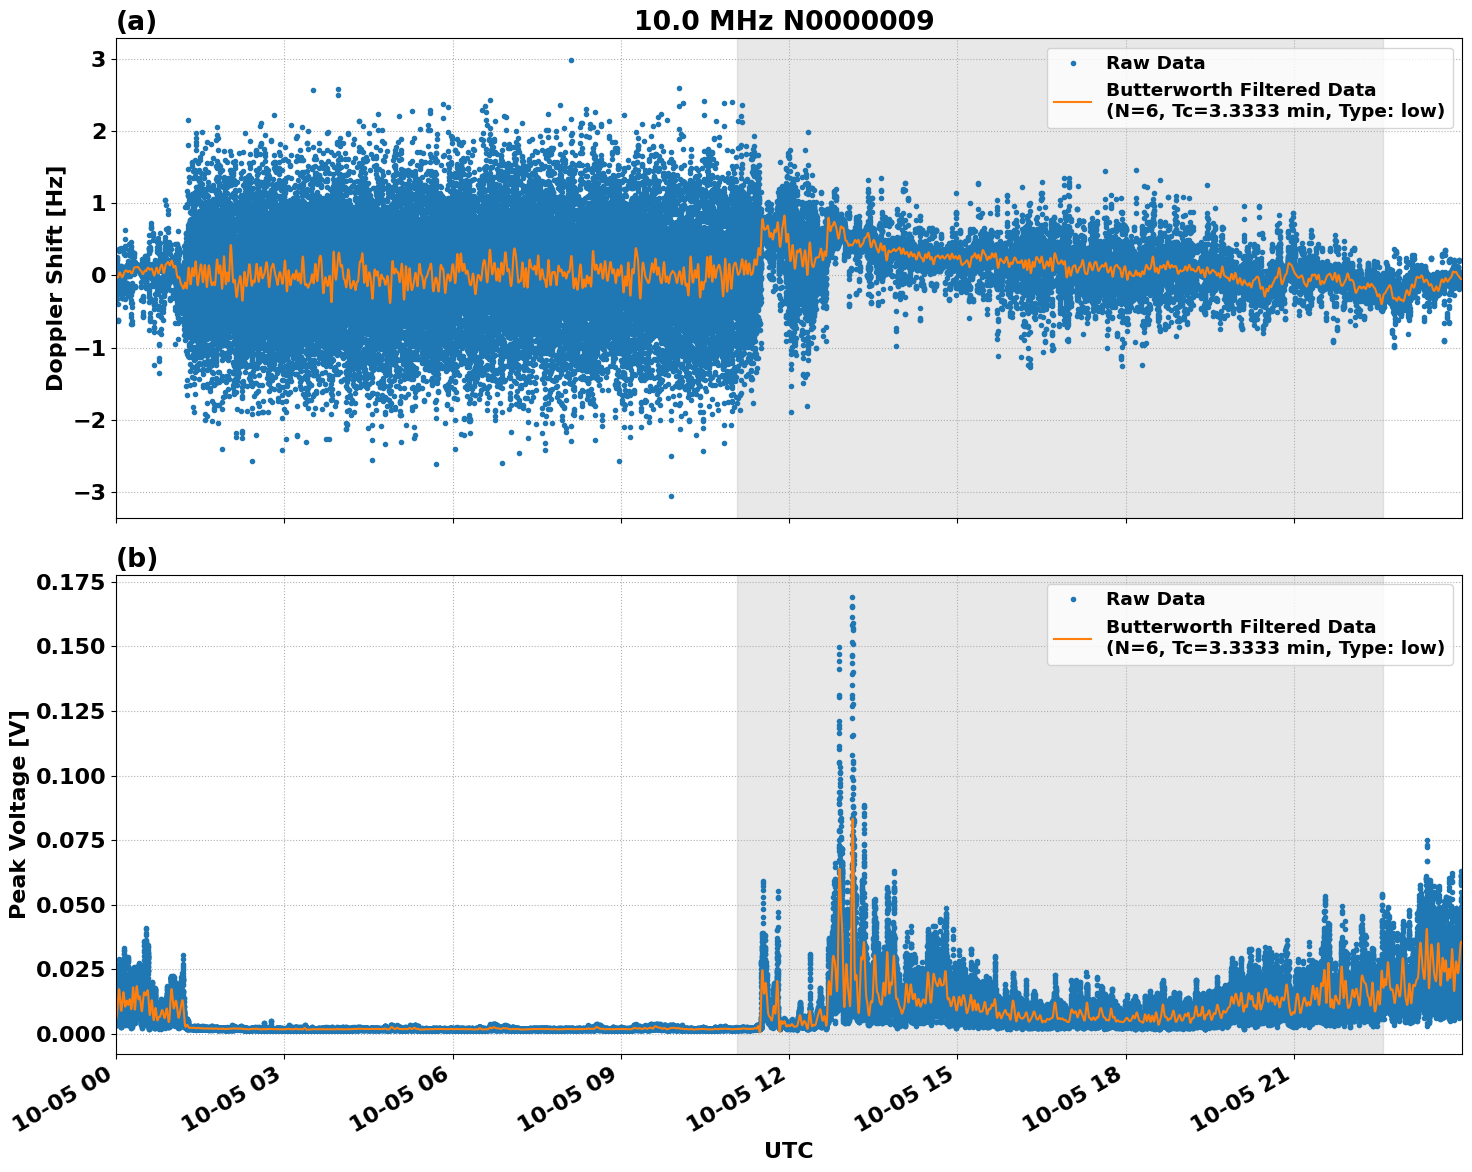The width and height of the screenshot is (1472, 1172).
Task: Click the voltage y-axis tick '0.125'
Action: 71,711
